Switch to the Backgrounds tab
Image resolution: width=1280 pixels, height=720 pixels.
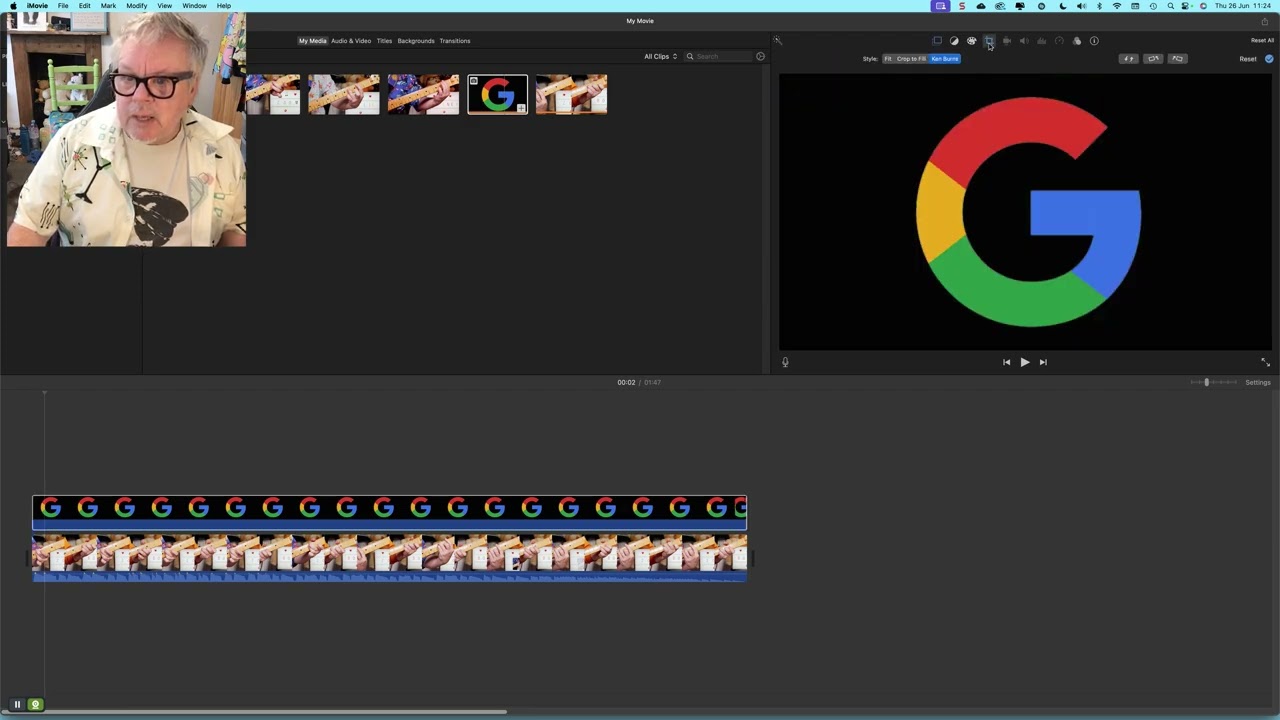point(416,41)
